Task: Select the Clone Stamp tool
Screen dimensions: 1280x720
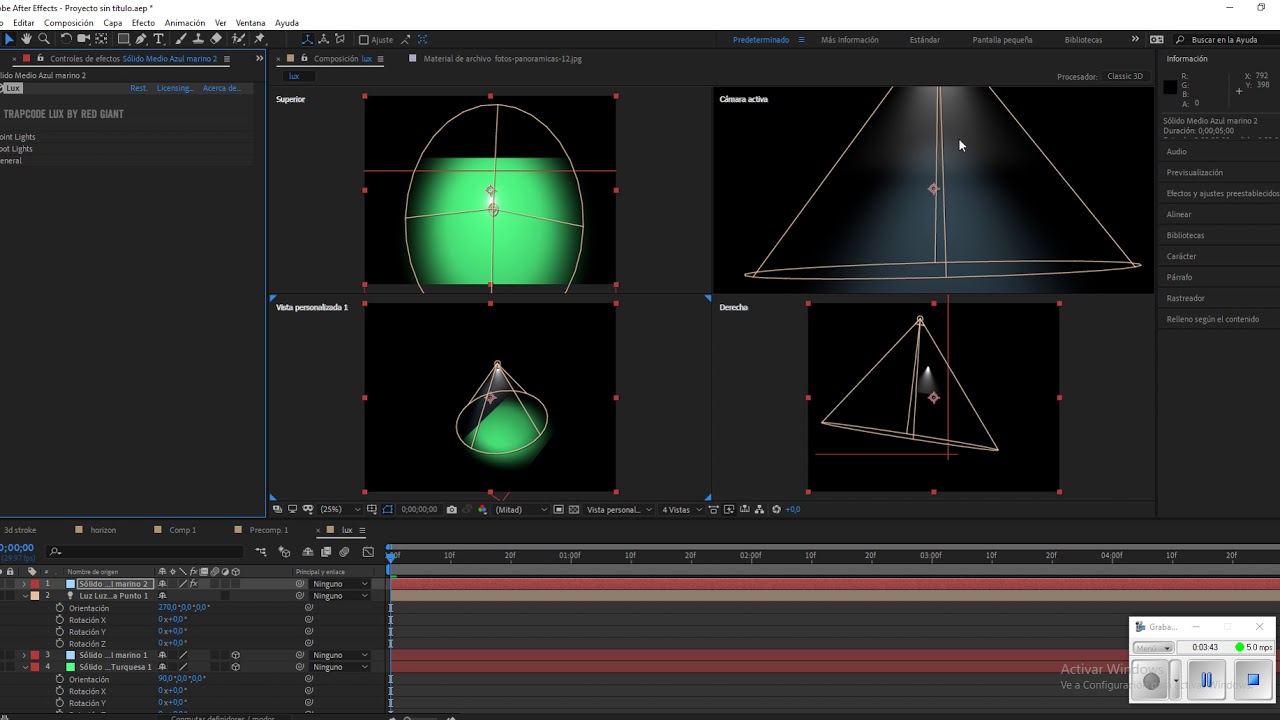Action: click(x=199, y=39)
